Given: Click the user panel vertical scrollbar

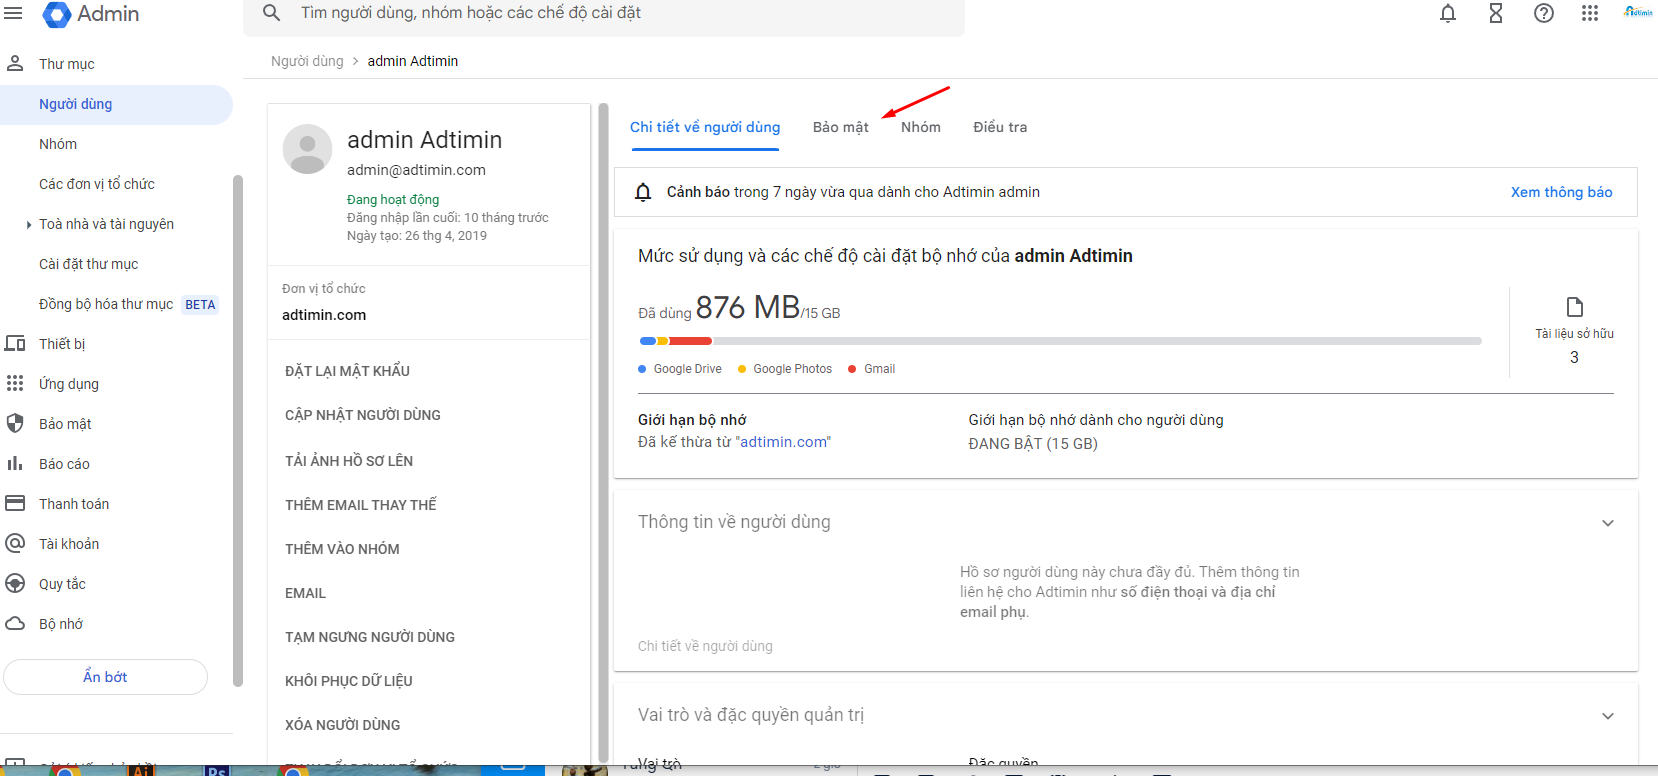Looking at the screenshot, I should (x=603, y=432).
